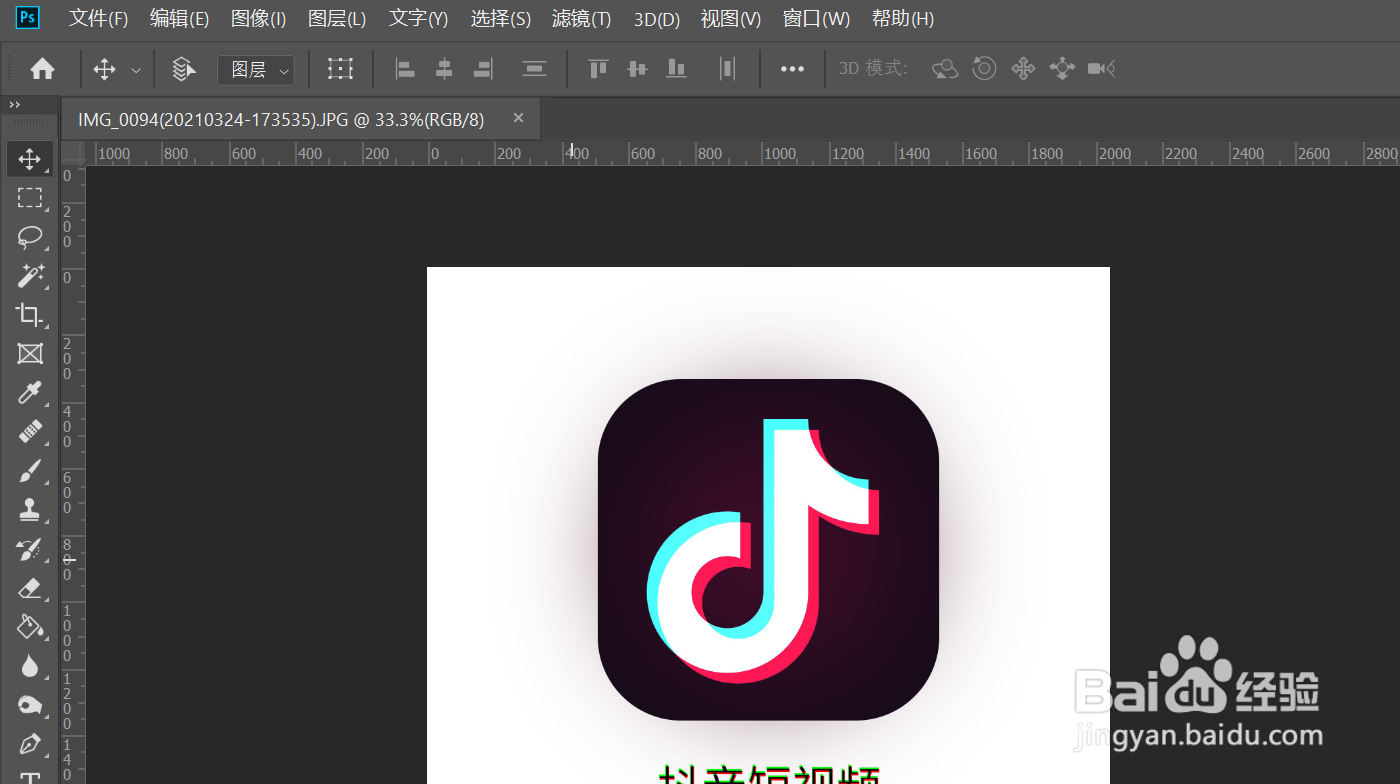Select the Blur tool
Image resolution: width=1400 pixels, height=784 pixels.
(x=30, y=666)
